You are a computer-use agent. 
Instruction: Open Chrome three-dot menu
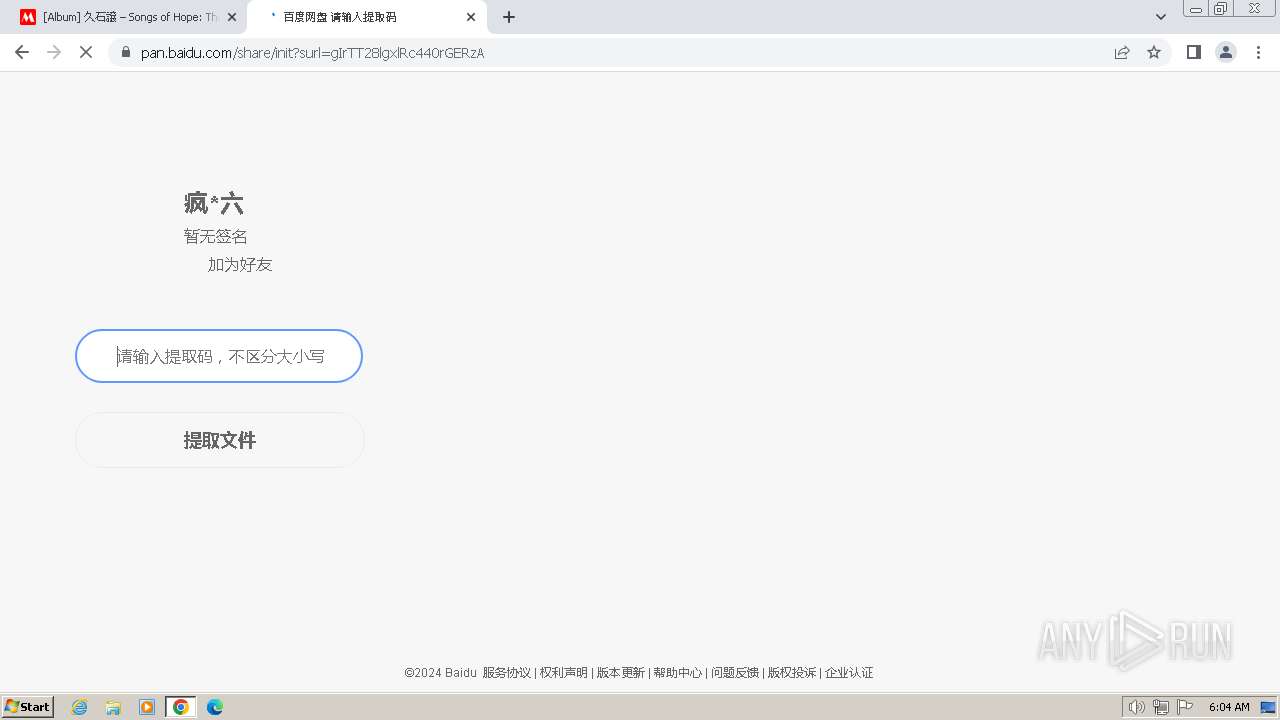(1259, 52)
